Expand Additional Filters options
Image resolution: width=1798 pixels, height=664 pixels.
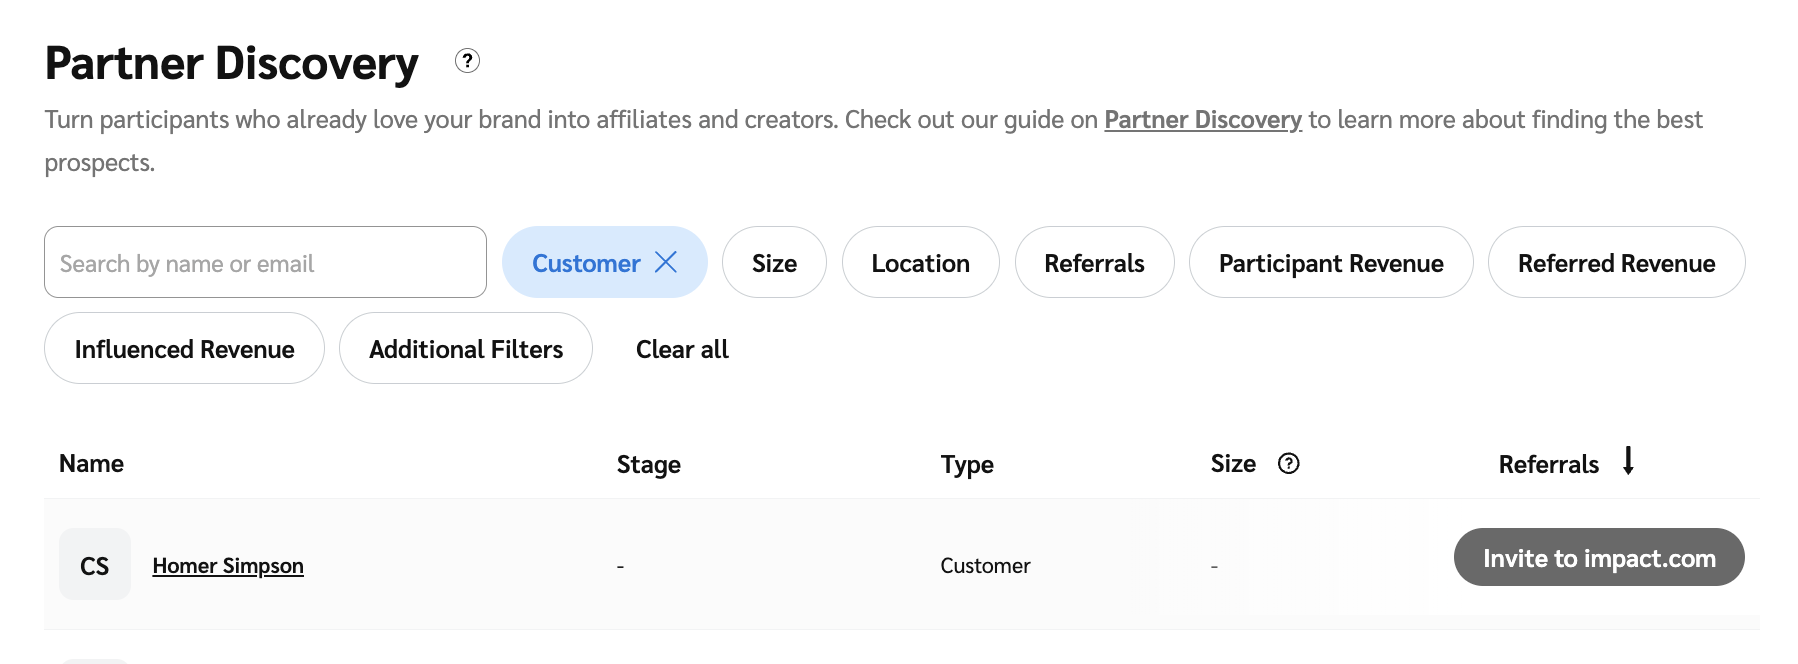466,349
